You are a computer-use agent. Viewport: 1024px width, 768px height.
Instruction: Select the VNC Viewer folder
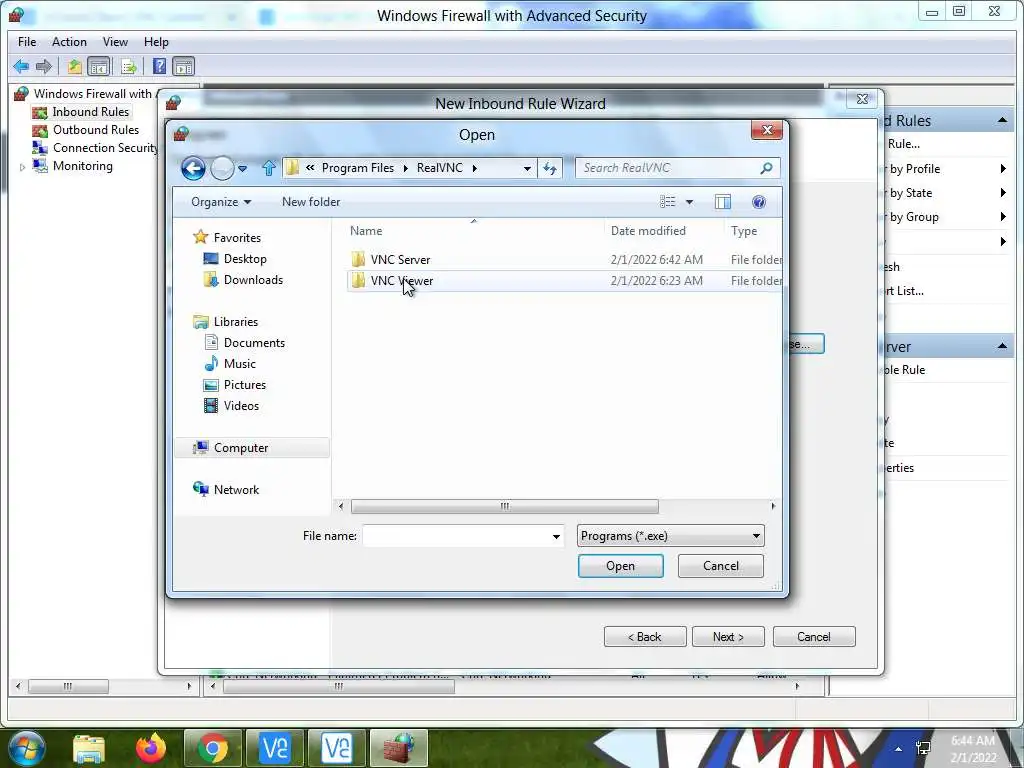coord(564,281)
